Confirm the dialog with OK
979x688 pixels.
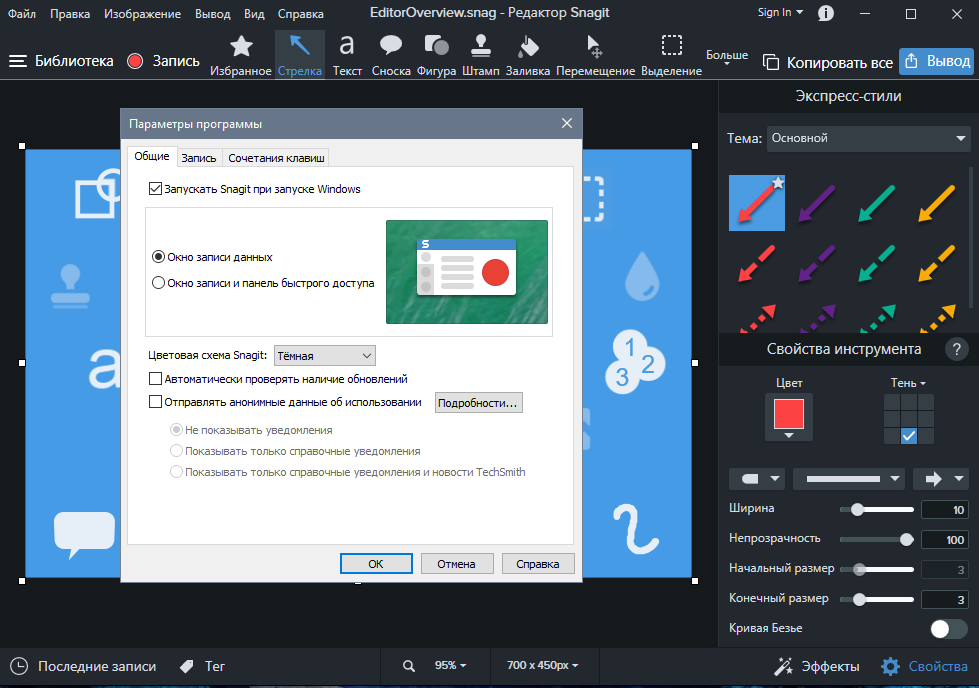coord(376,564)
